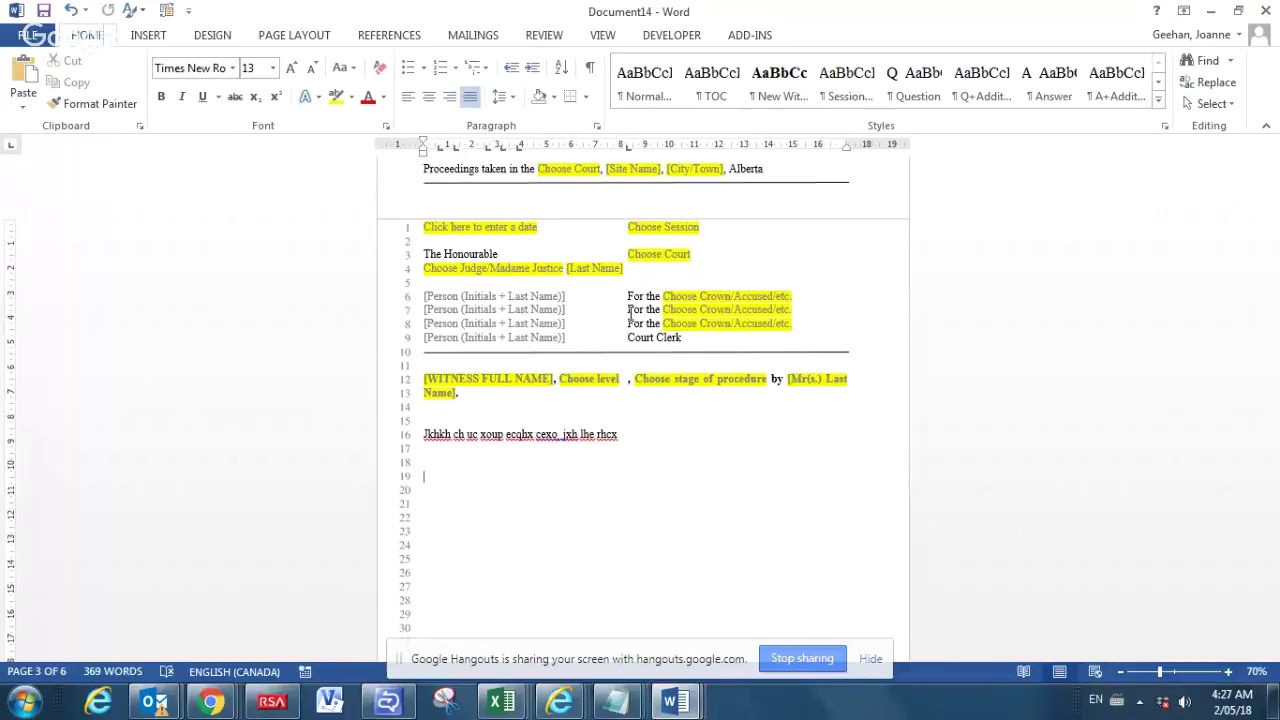Image resolution: width=1280 pixels, height=720 pixels.
Task: Align text to the right
Action: 450,97
